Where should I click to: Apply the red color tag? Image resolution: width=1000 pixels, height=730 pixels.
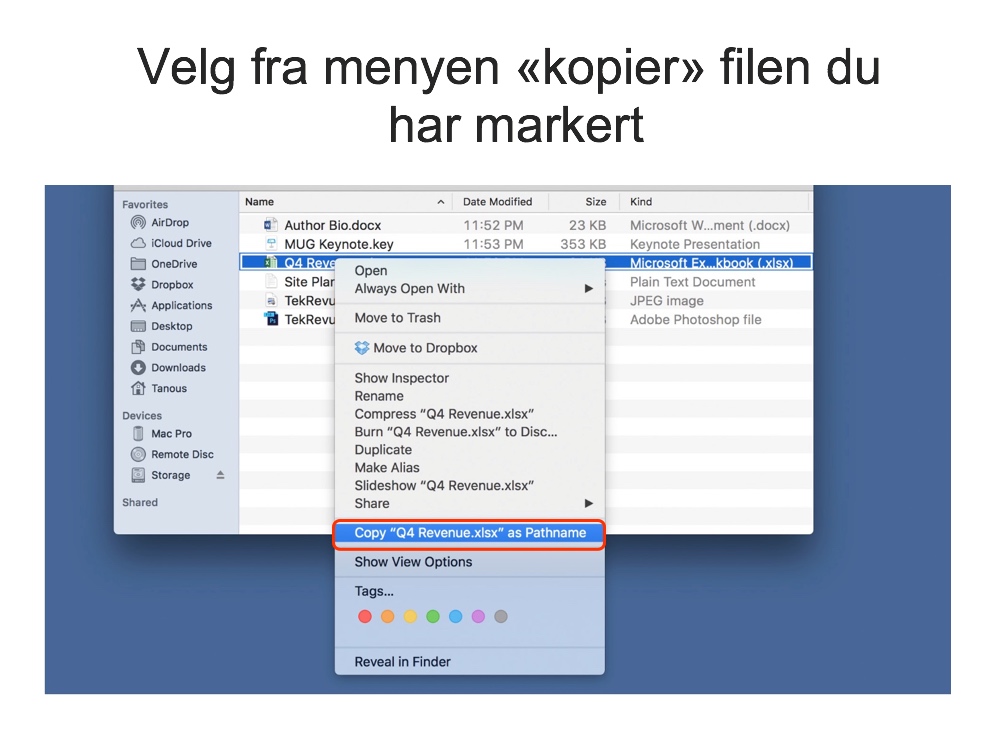click(365, 617)
